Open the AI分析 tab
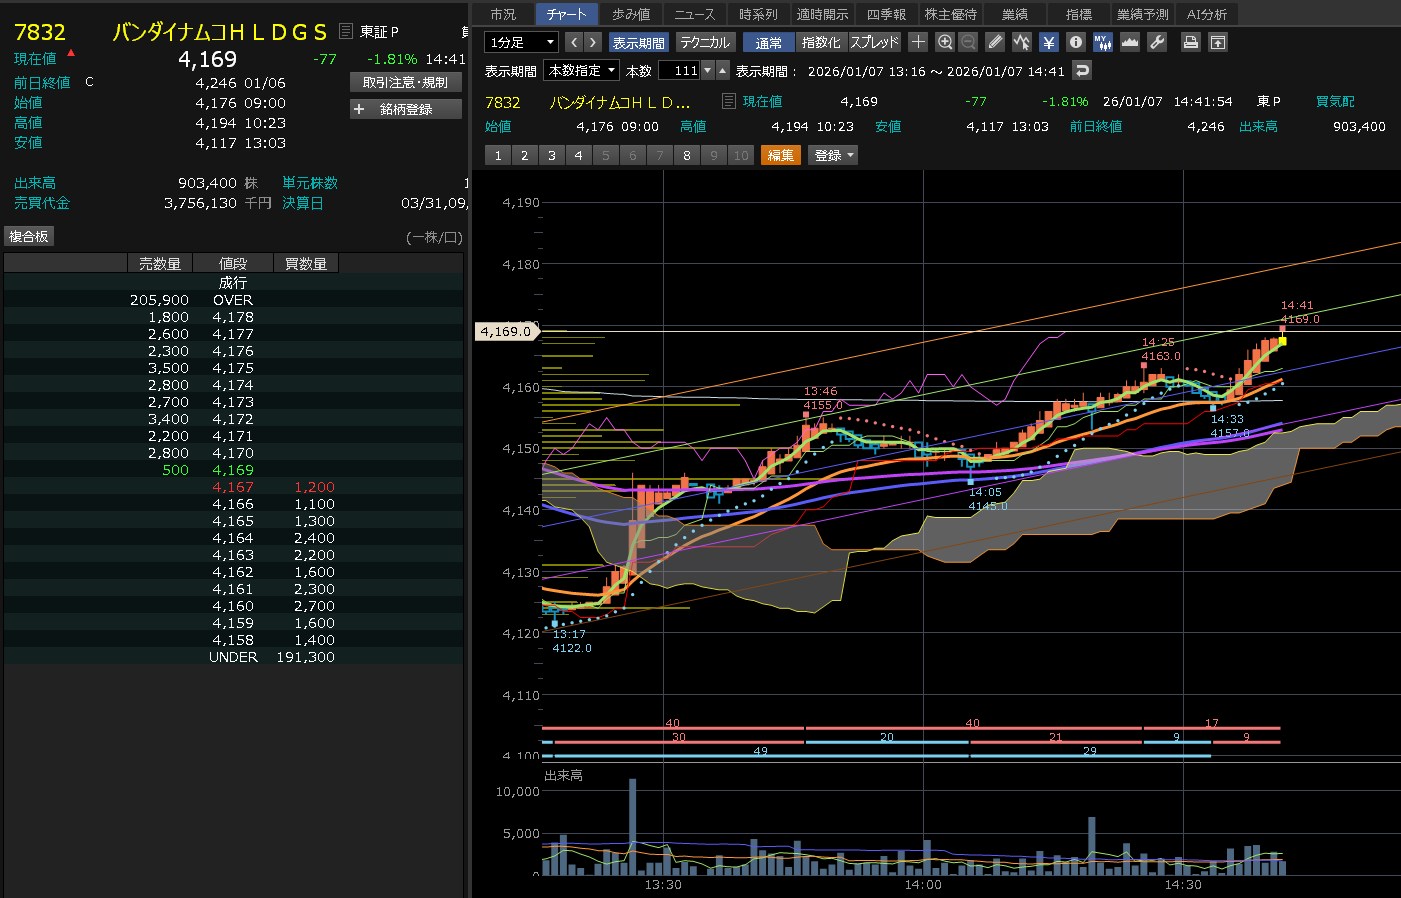1401x898 pixels. [x=1207, y=14]
